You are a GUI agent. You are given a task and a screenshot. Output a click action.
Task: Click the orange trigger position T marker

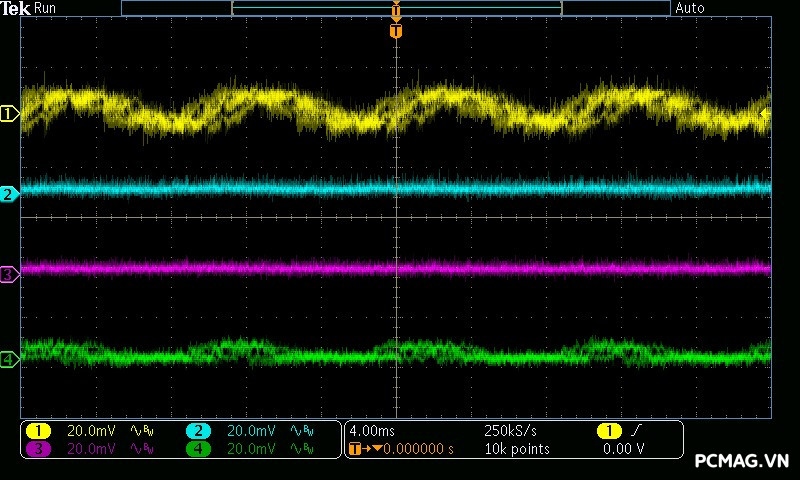click(x=396, y=31)
